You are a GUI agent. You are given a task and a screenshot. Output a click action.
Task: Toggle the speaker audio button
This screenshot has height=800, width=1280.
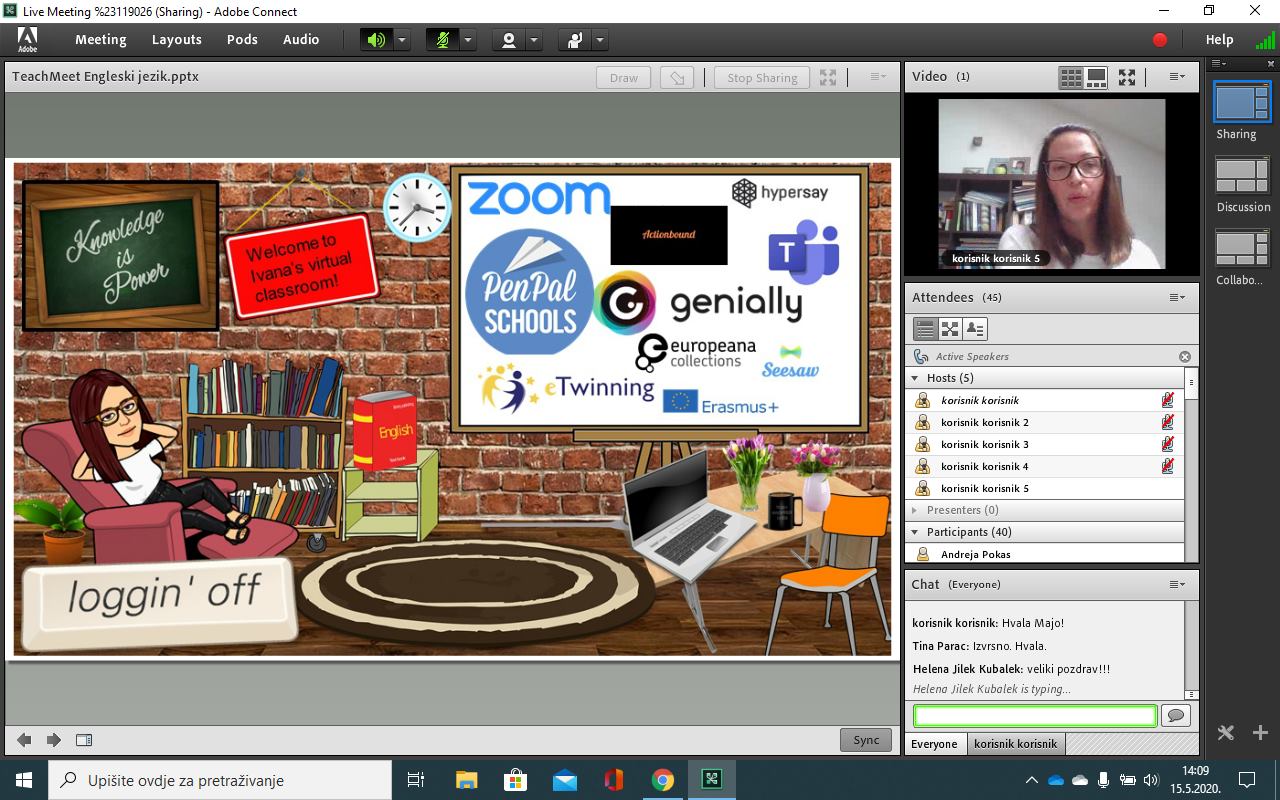(376, 40)
